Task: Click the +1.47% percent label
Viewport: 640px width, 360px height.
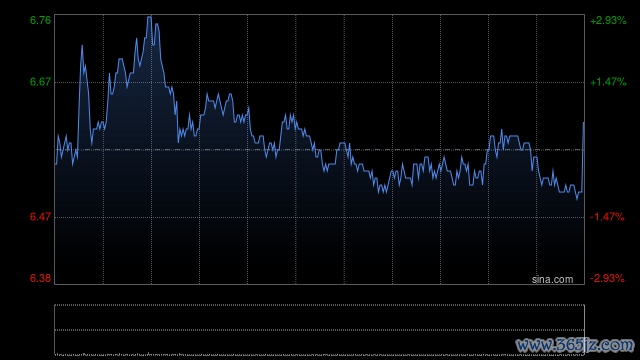Action: (608, 82)
